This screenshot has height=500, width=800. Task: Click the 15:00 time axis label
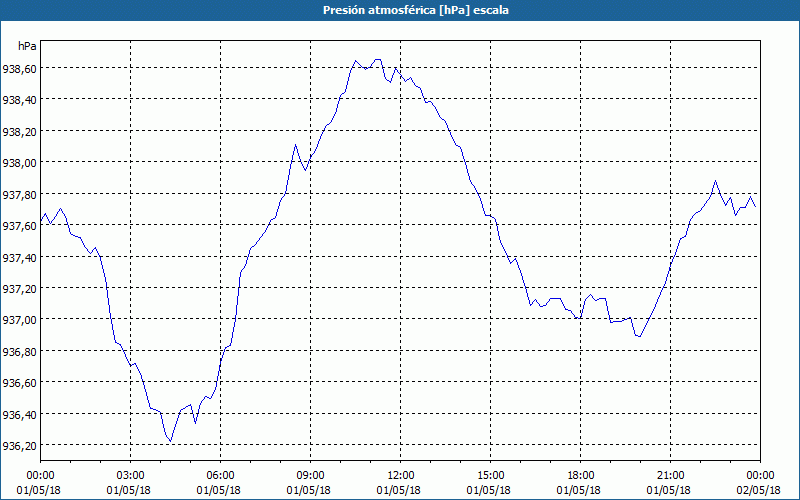pyautogui.click(x=490, y=476)
